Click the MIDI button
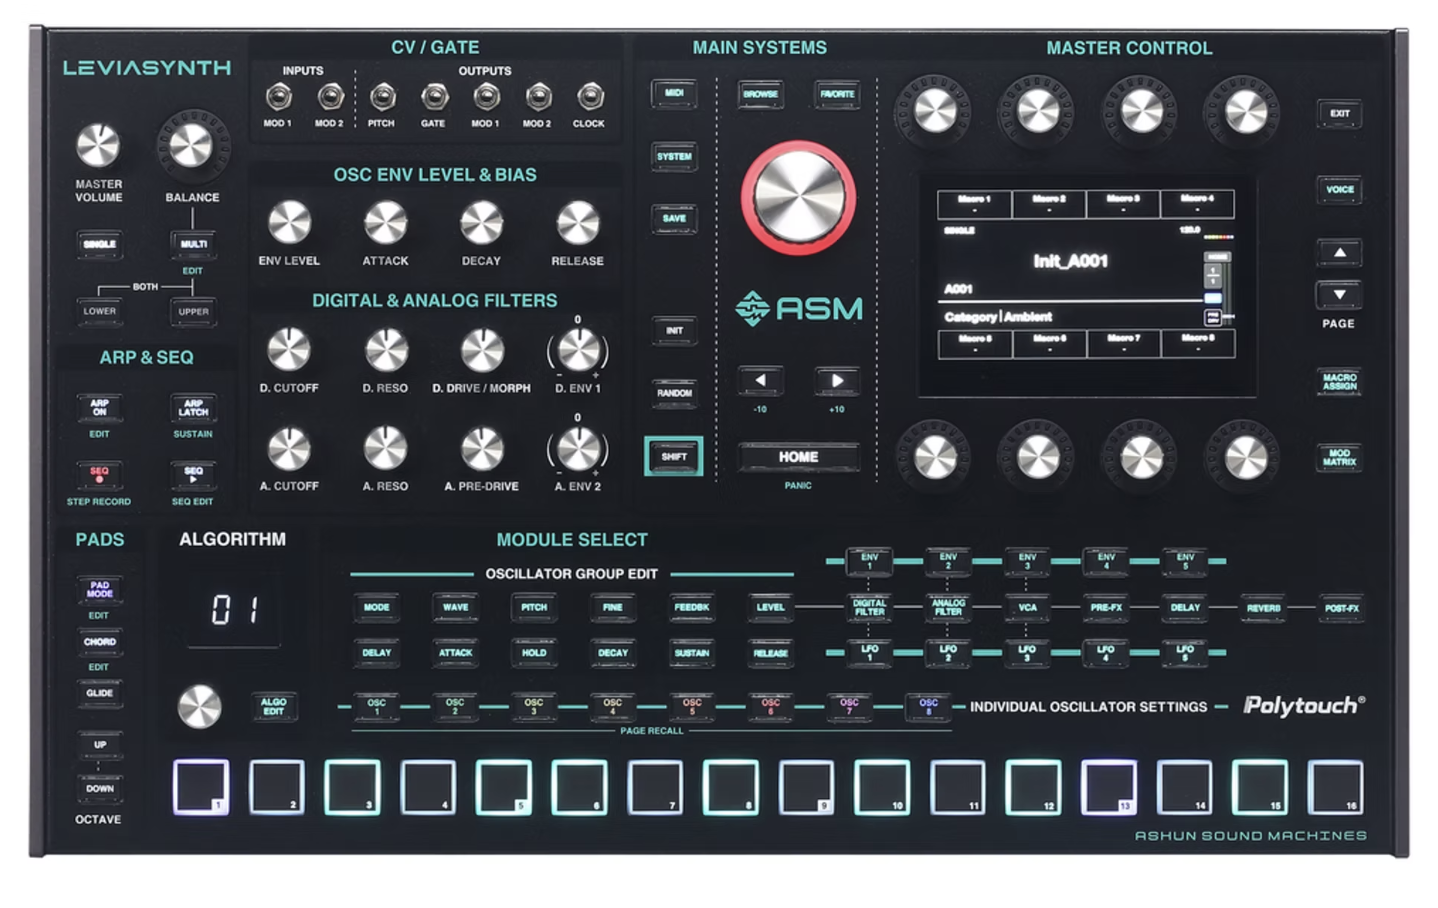 click(674, 94)
